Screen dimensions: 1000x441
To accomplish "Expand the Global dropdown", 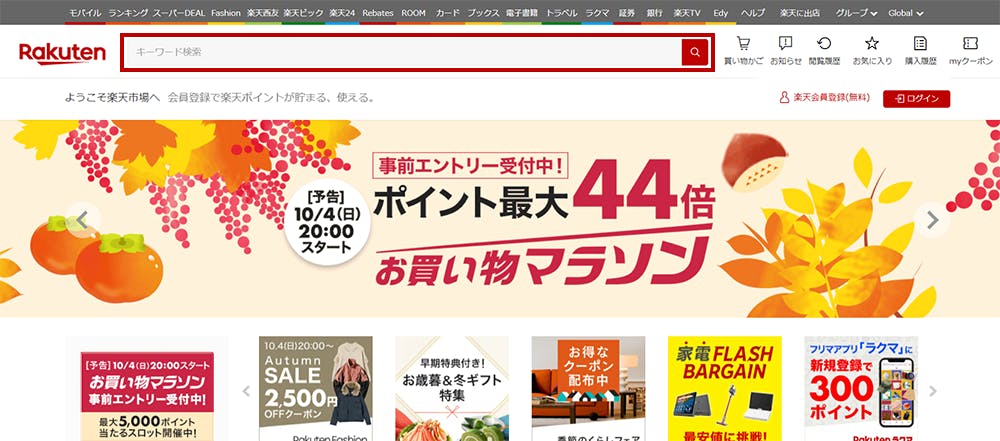I will coord(906,13).
